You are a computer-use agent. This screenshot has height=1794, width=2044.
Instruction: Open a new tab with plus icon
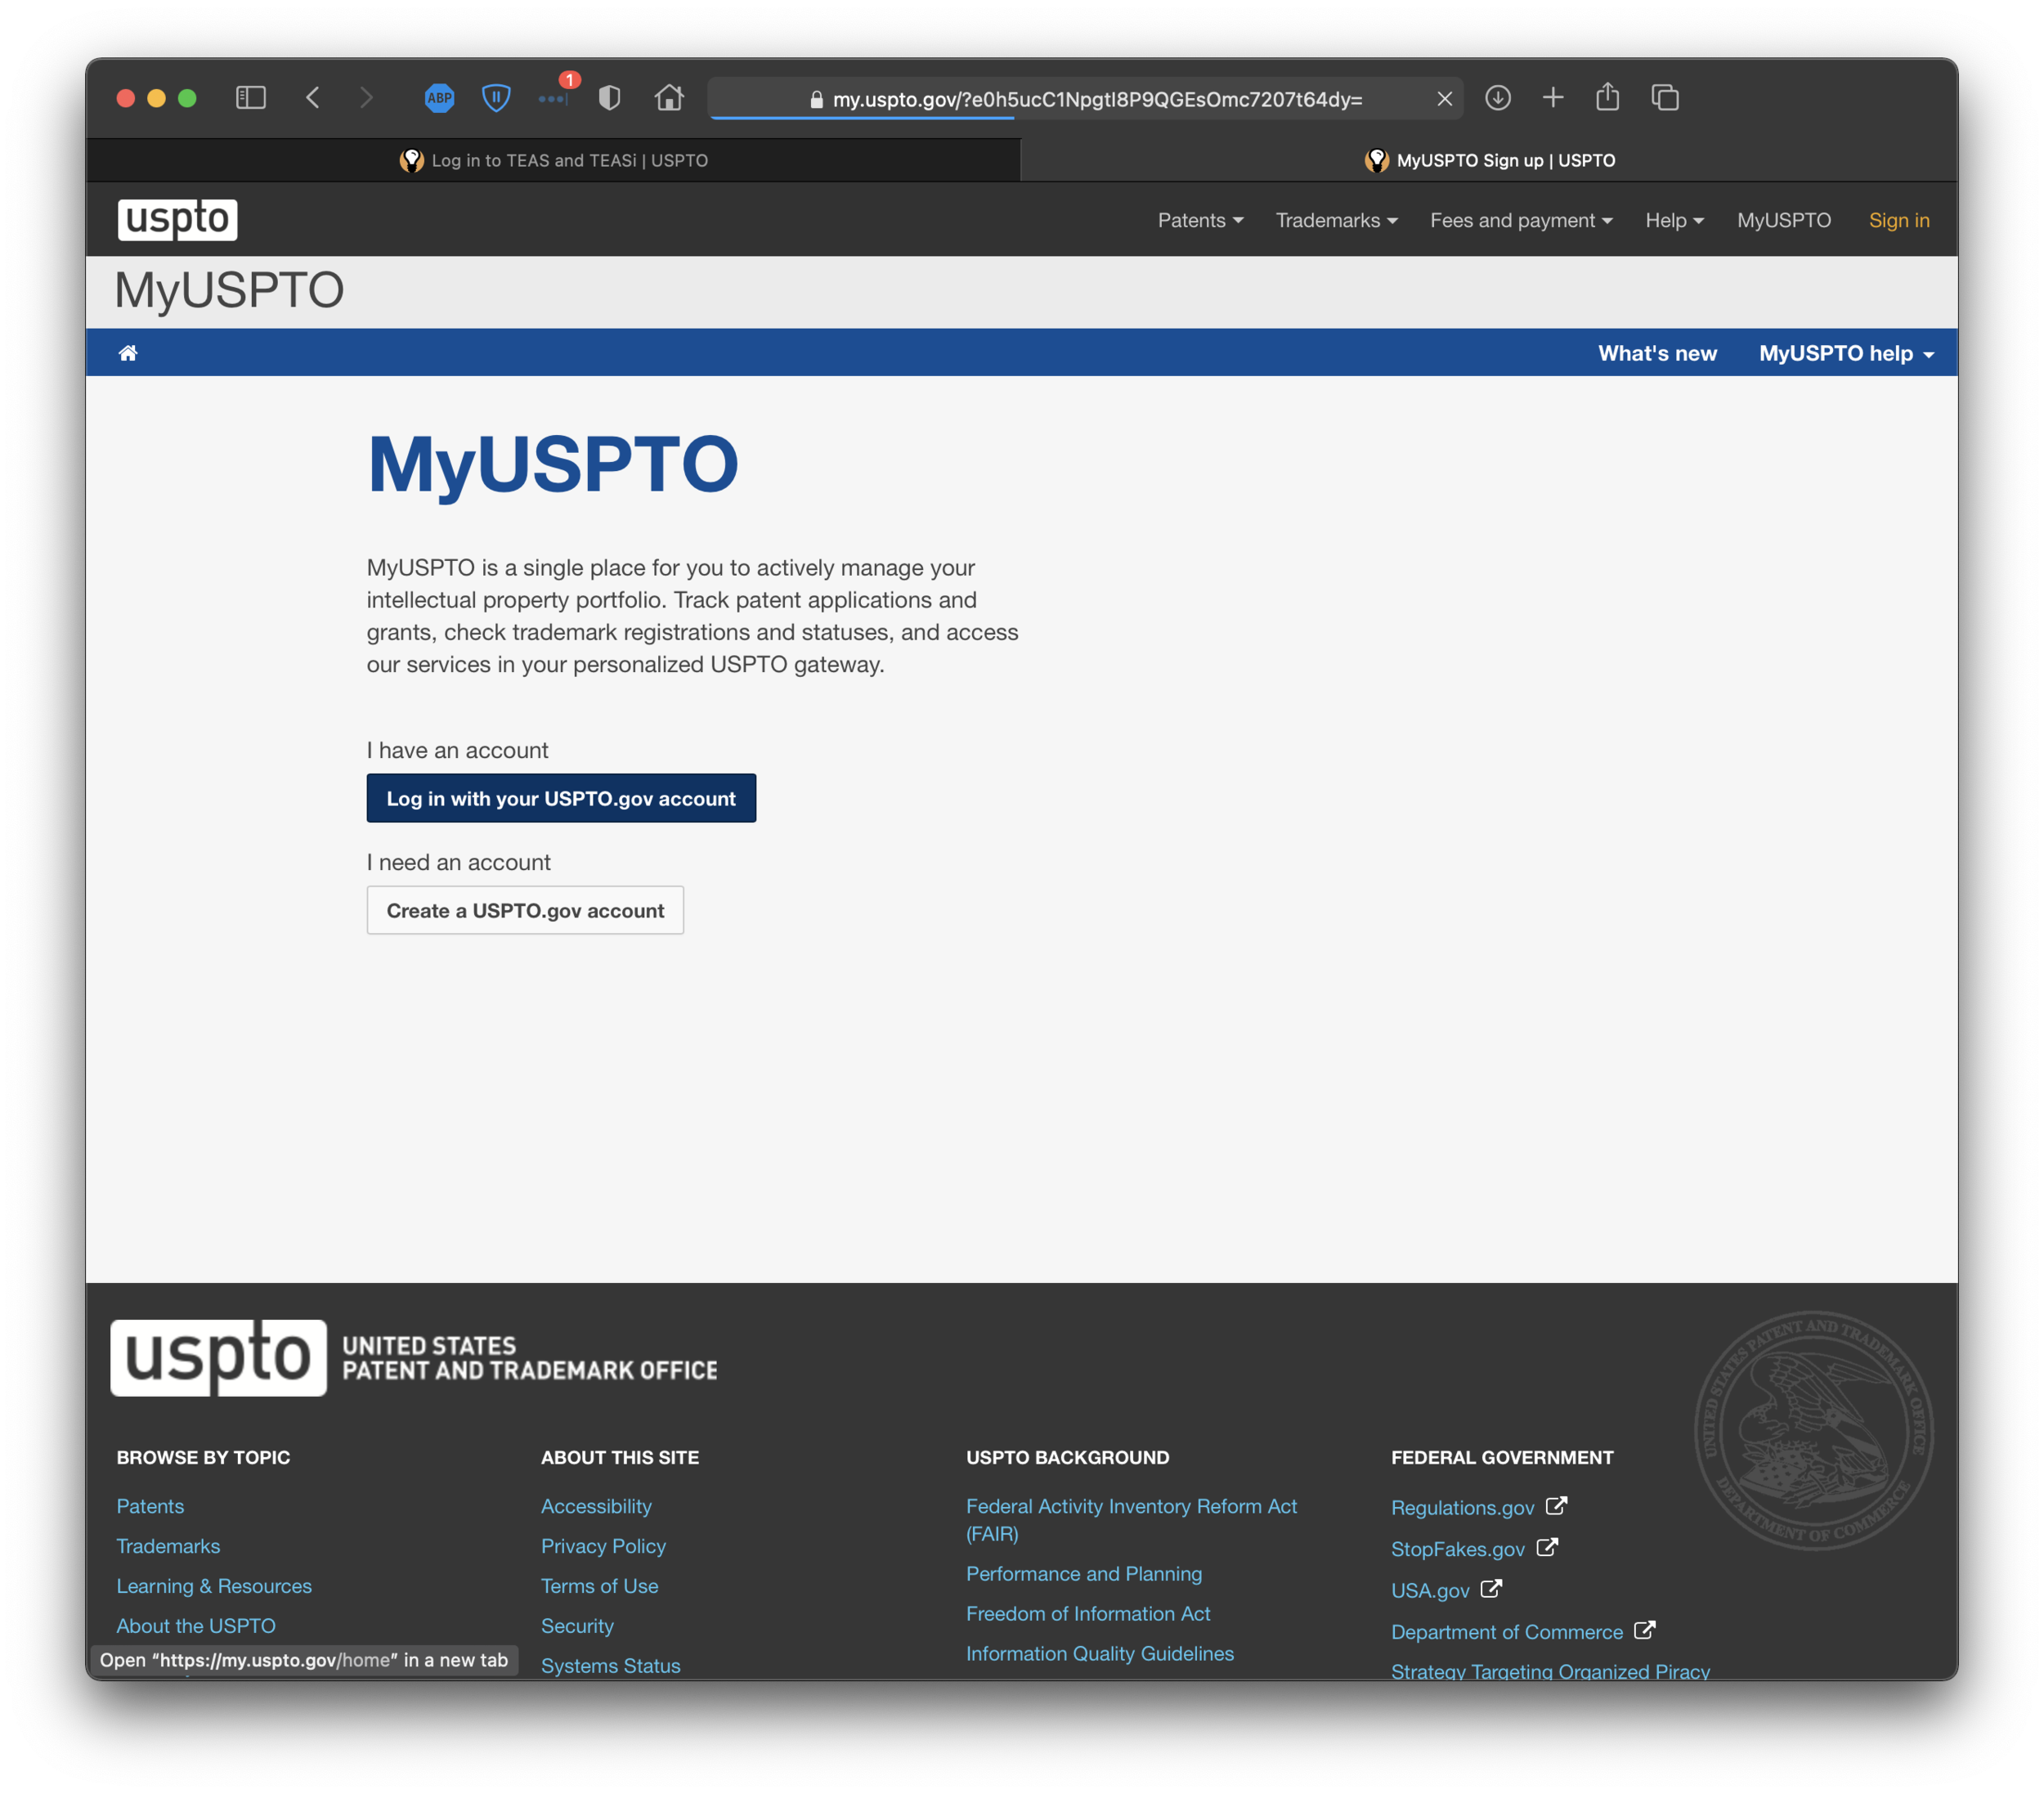[1553, 98]
